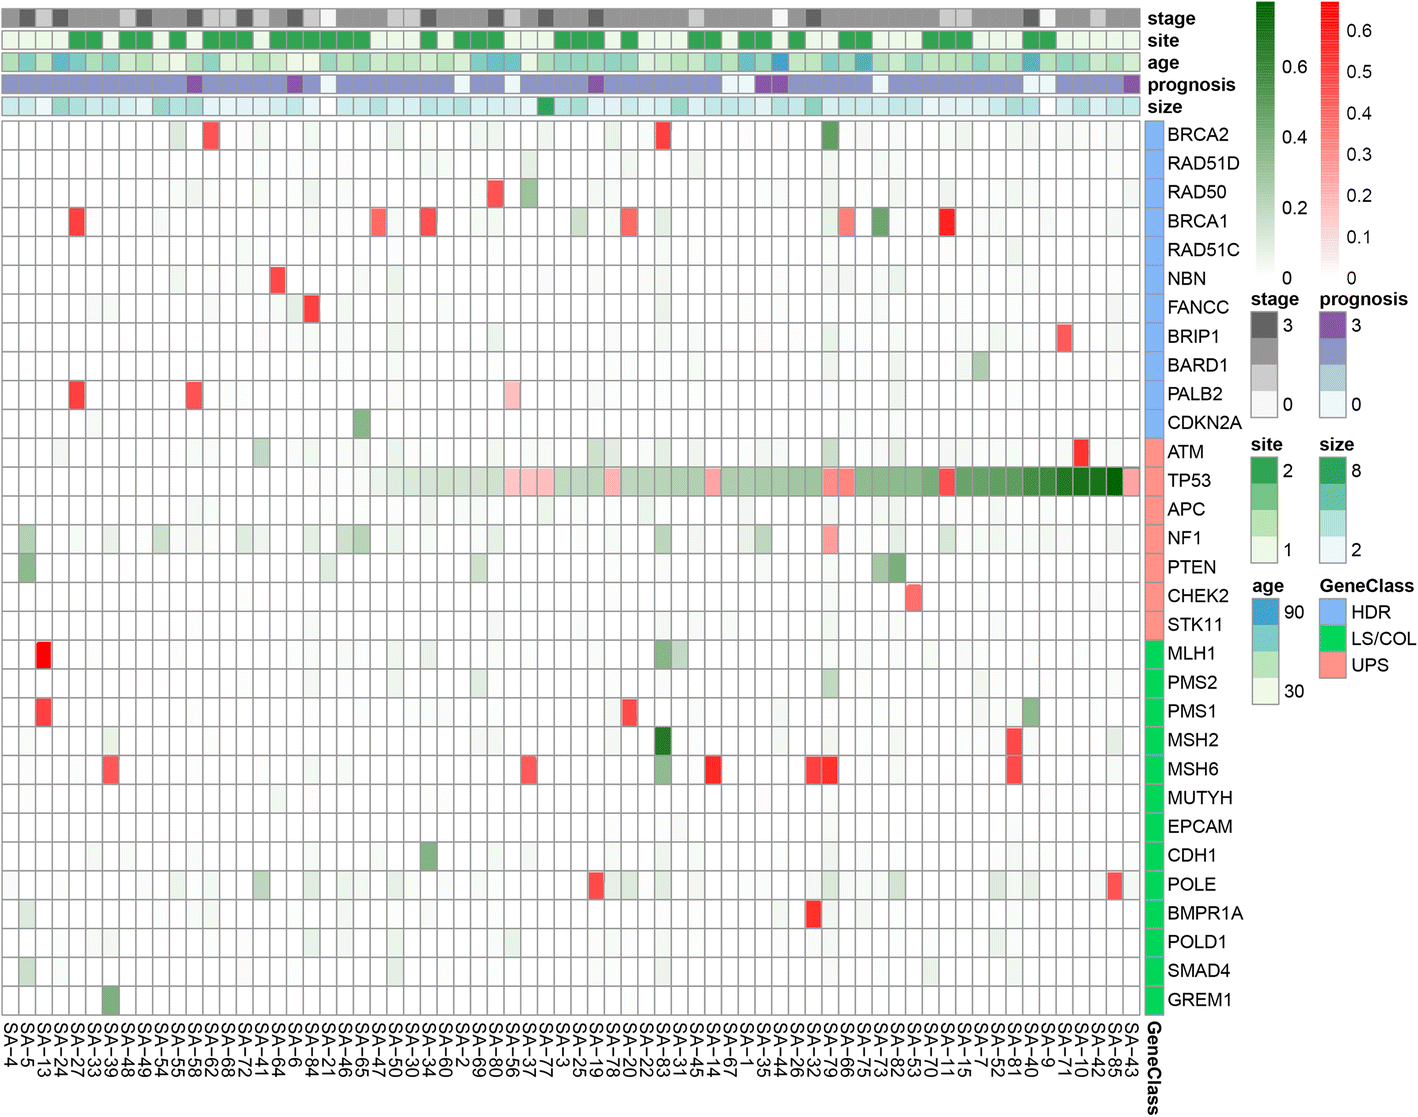Image resolution: width=1418 pixels, height=1117 pixels.
Task: Click the ATM gene label
Action: click(x=1185, y=452)
